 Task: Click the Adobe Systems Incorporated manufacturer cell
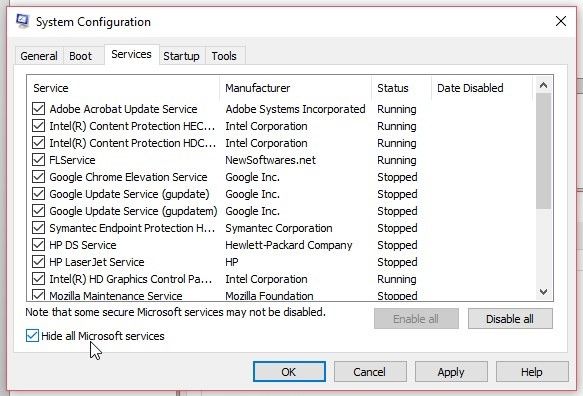coord(295,109)
